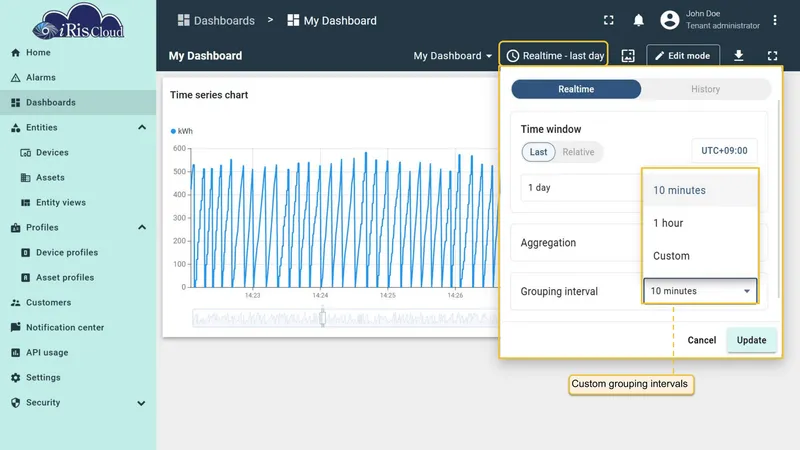Viewport: 800px width, 450px height.
Task: Click the Edit mode button
Action: 683,56
